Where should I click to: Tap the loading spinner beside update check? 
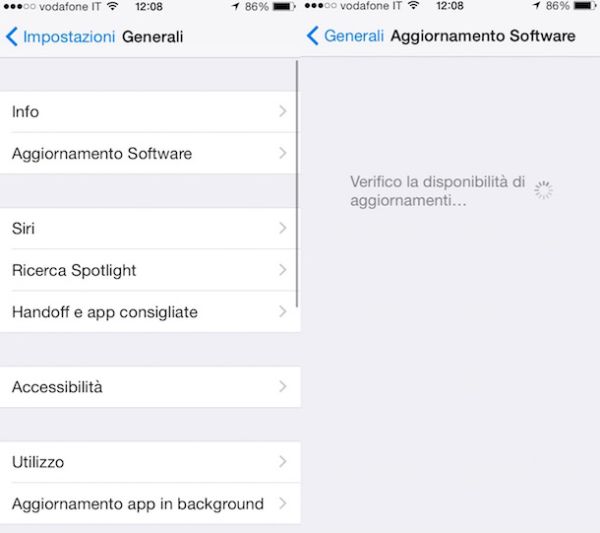(x=543, y=190)
